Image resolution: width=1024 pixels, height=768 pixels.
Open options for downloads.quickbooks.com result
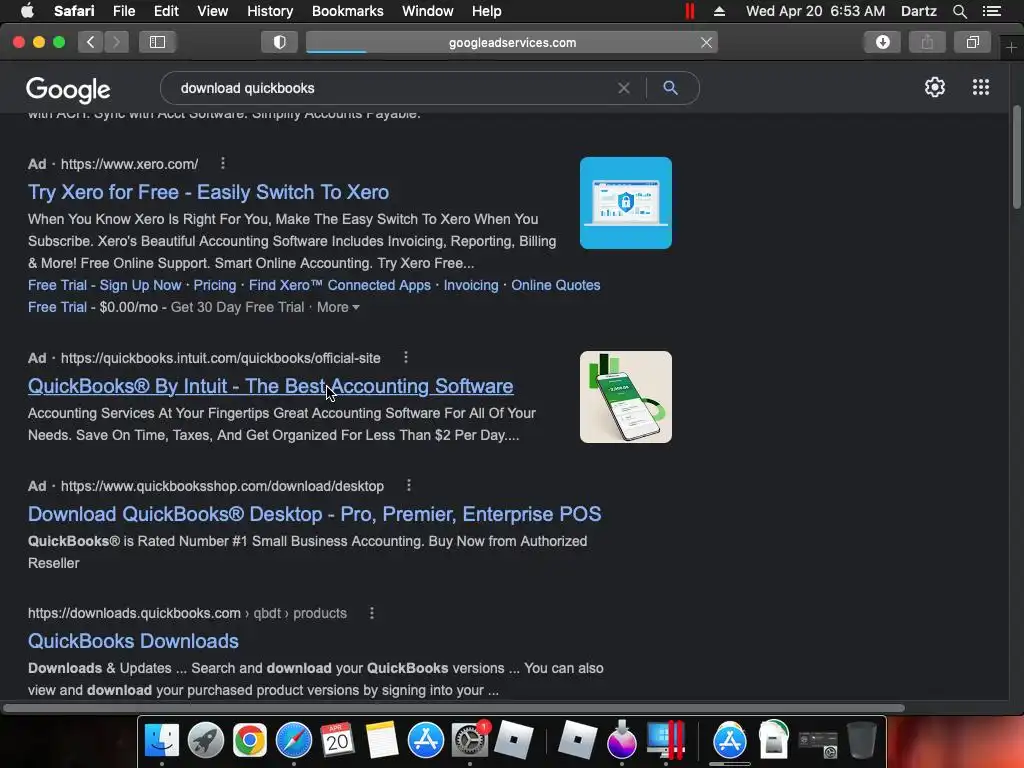372,613
